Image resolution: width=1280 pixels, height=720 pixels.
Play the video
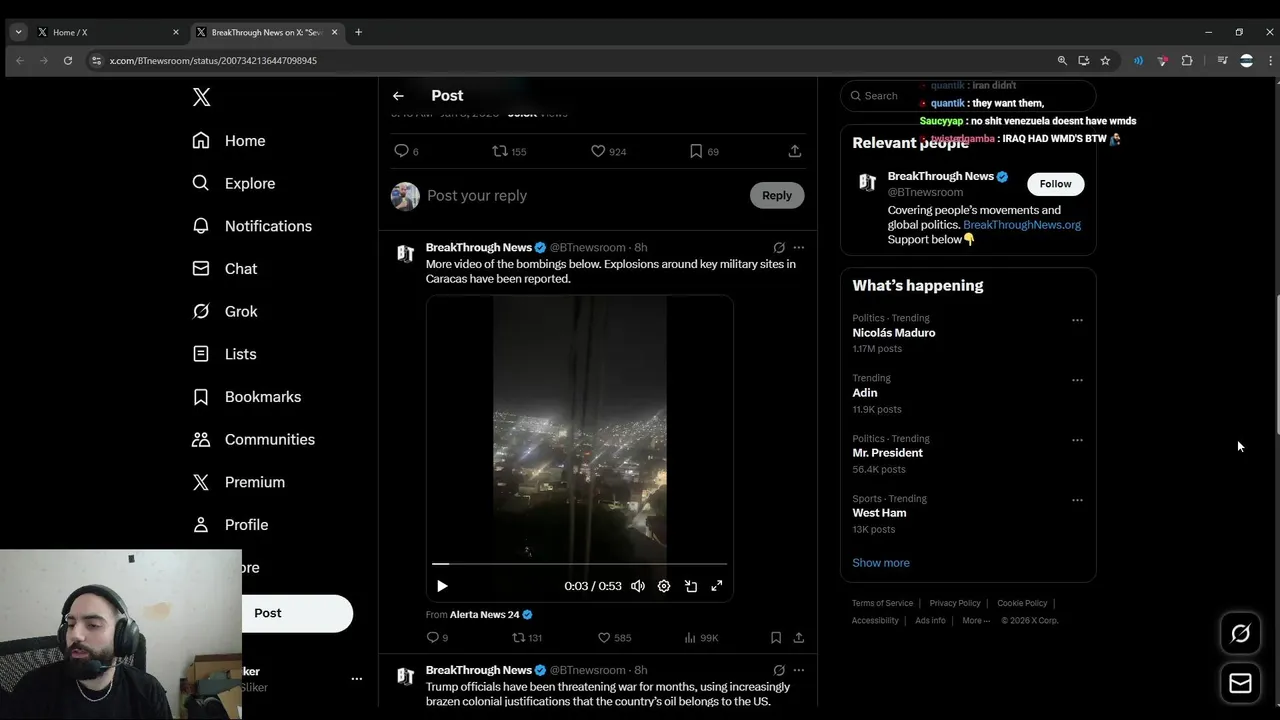[x=442, y=586]
